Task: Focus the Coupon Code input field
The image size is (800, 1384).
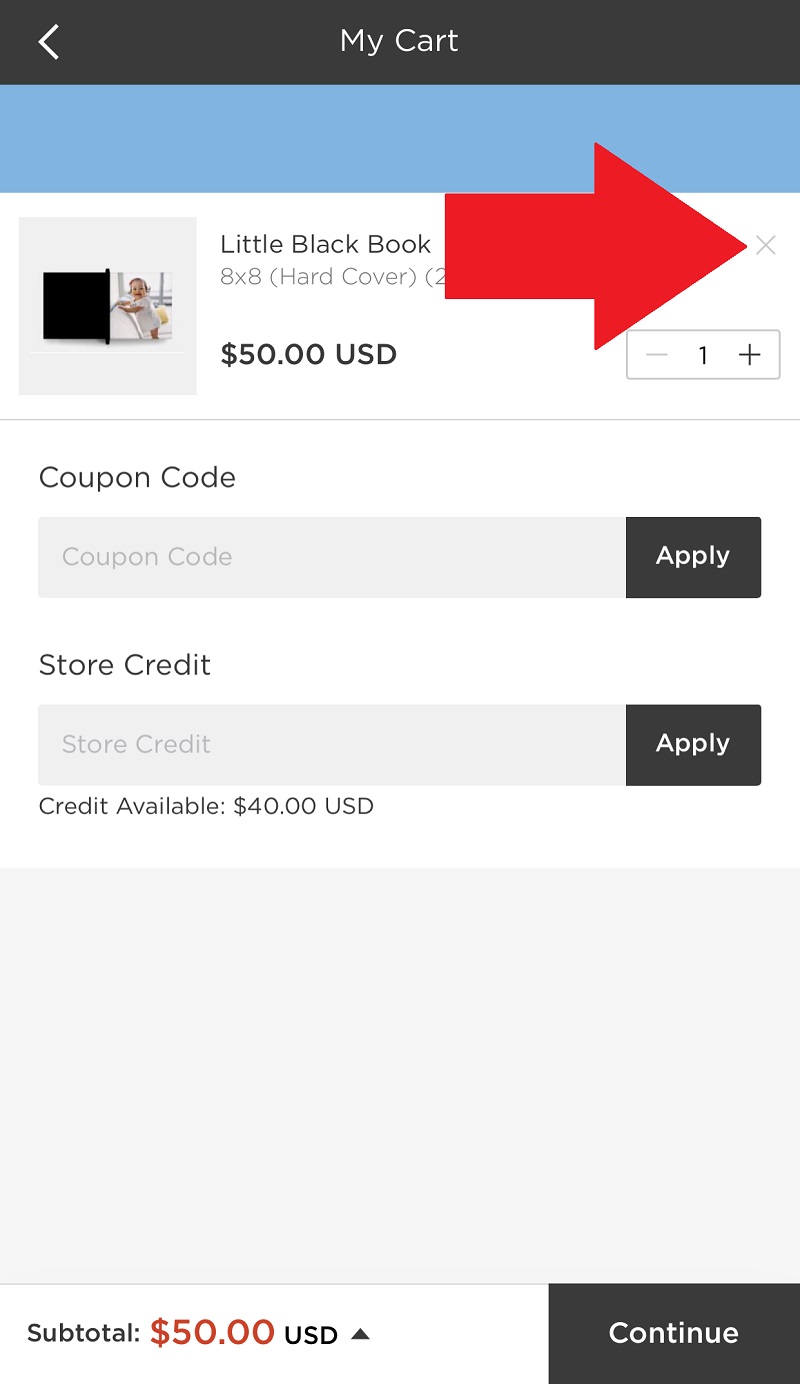Action: (332, 557)
